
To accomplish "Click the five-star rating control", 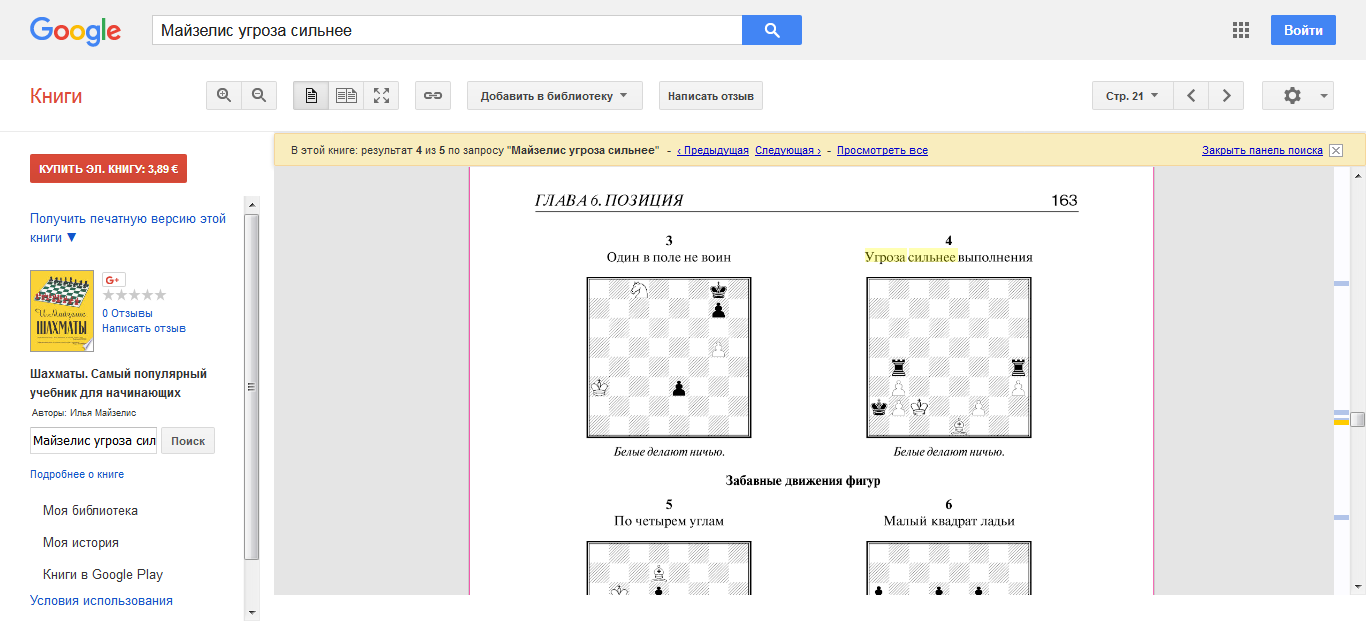I will click(x=134, y=296).
